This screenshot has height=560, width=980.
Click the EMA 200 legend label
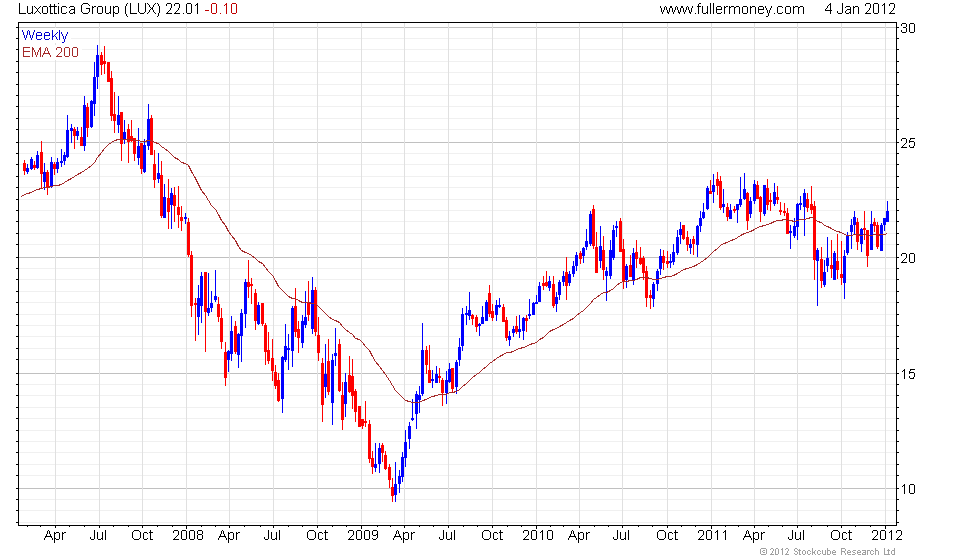pyautogui.click(x=50, y=52)
